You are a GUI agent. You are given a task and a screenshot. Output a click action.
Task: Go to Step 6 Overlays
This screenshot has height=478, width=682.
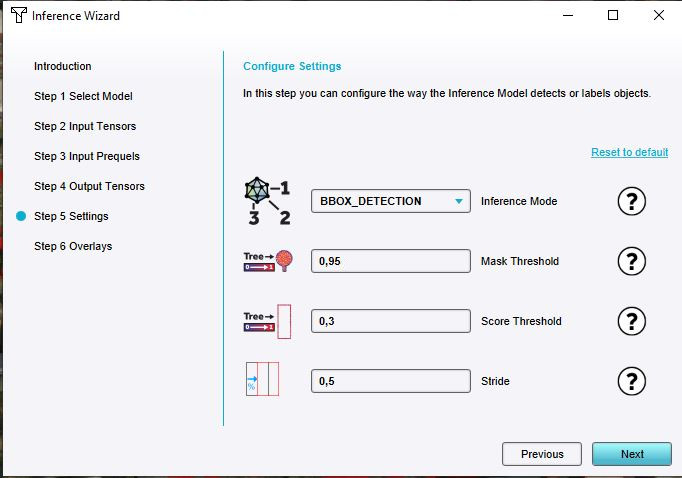click(73, 246)
